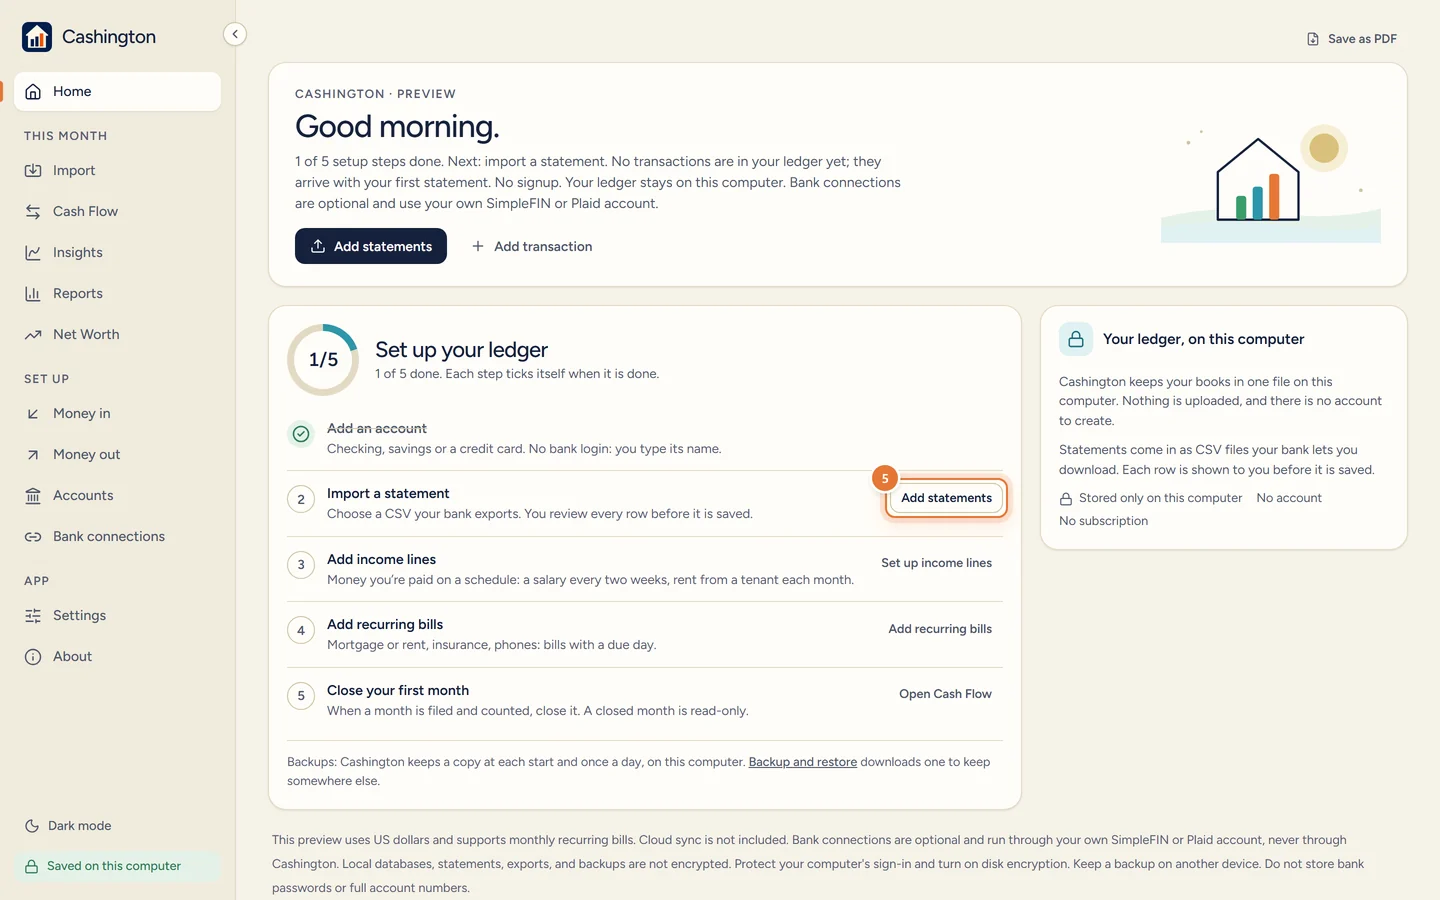Click the completed Add an account checkmark

[301, 434]
